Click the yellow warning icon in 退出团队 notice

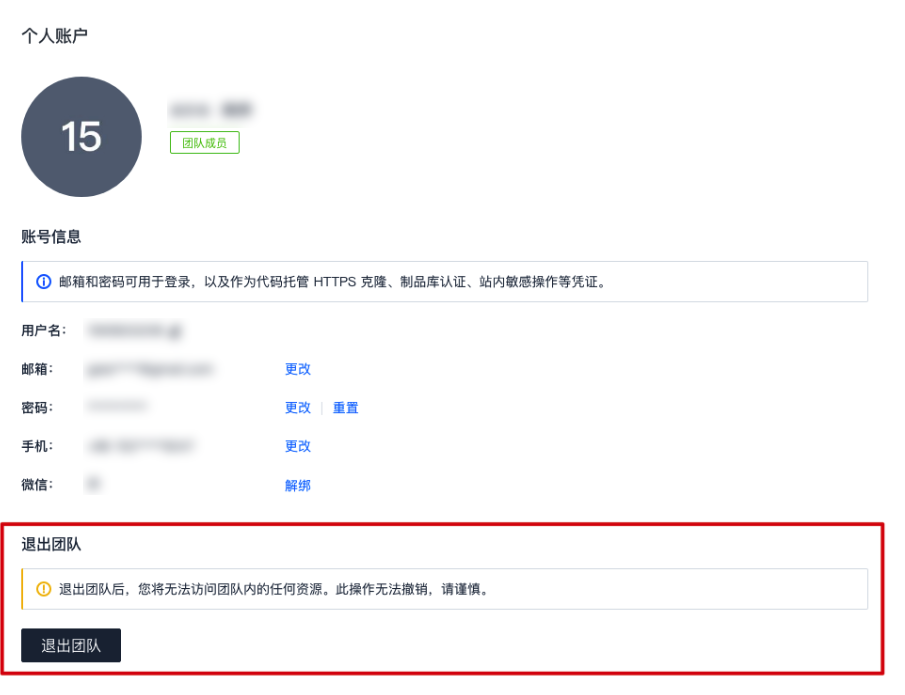point(44,589)
